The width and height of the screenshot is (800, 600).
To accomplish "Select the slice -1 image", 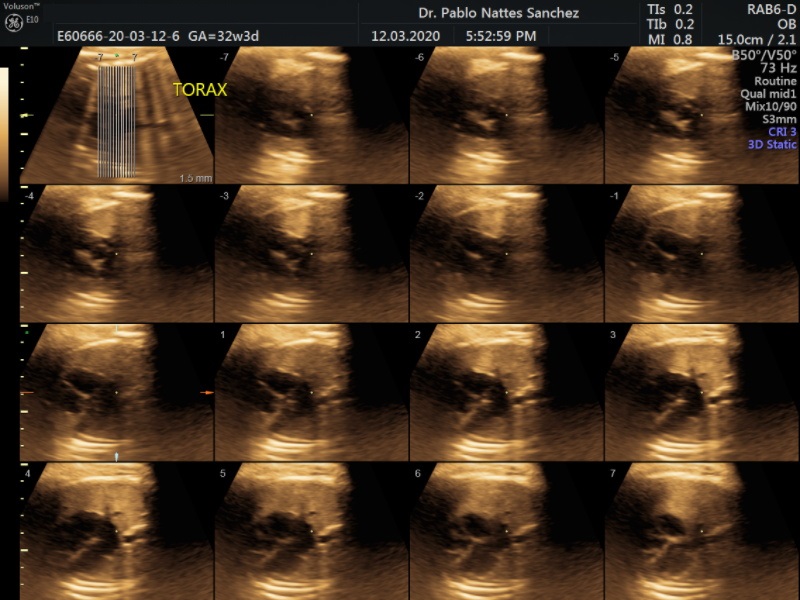I will [x=700, y=254].
